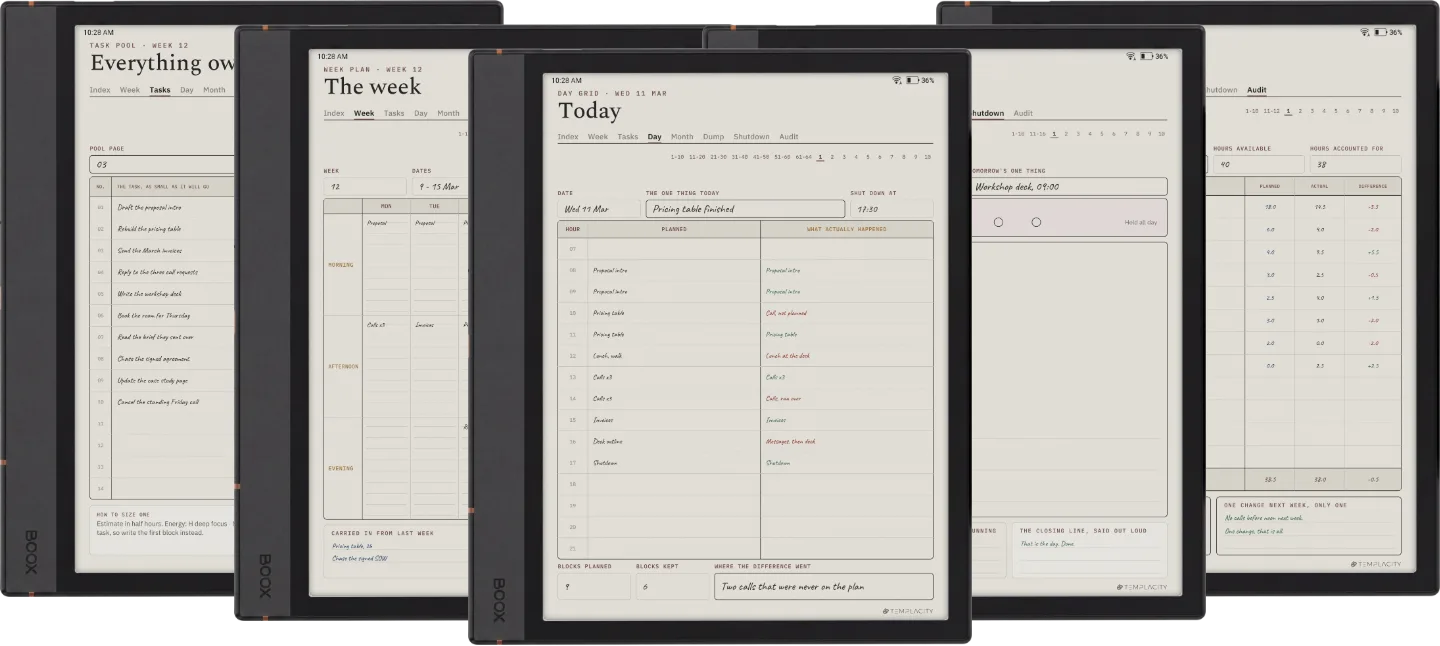Tap the Dates field showing 9 - 15 Mar

tap(440, 186)
